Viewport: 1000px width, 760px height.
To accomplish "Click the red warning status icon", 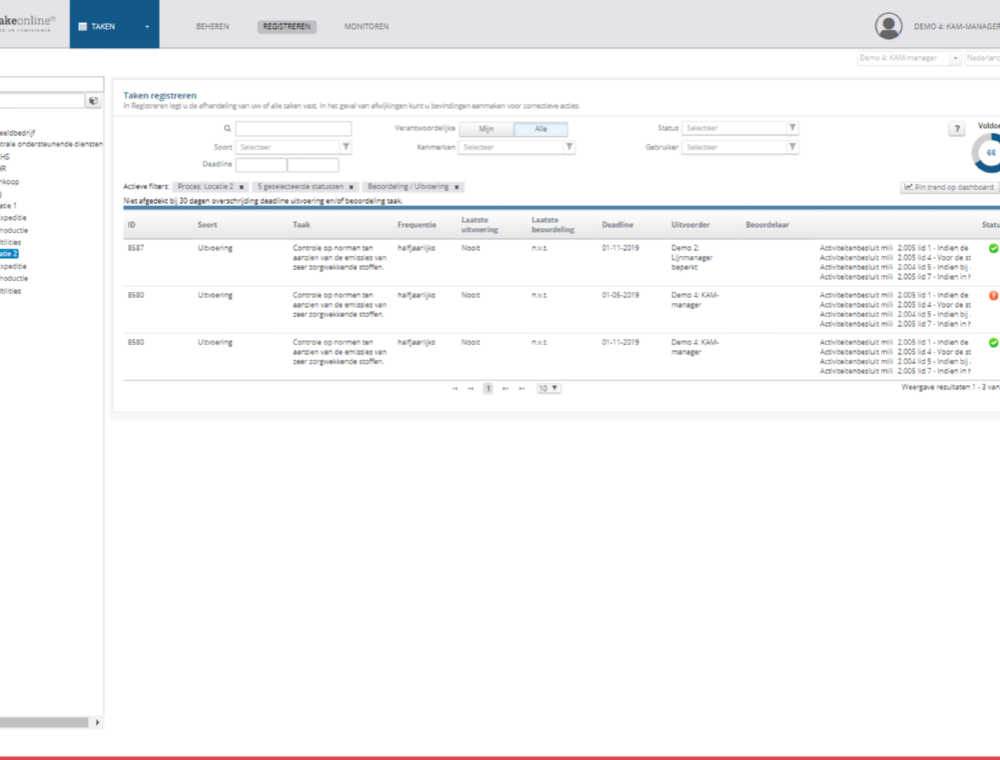I will pyautogui.click(x=993, y=295).
